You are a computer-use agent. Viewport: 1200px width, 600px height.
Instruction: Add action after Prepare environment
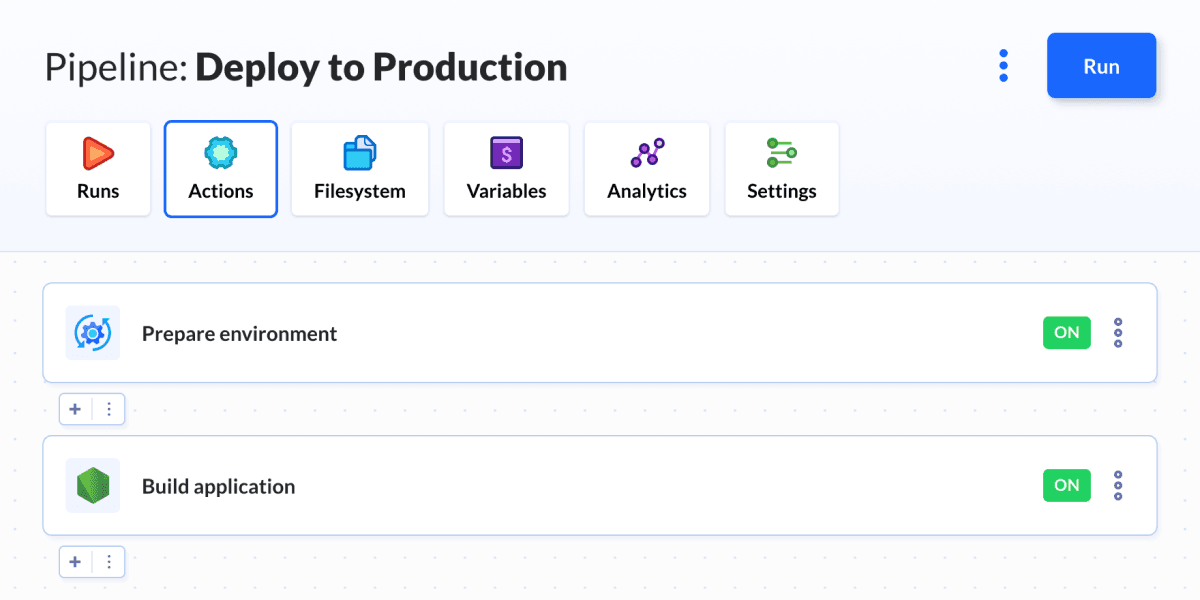point(75,409)
